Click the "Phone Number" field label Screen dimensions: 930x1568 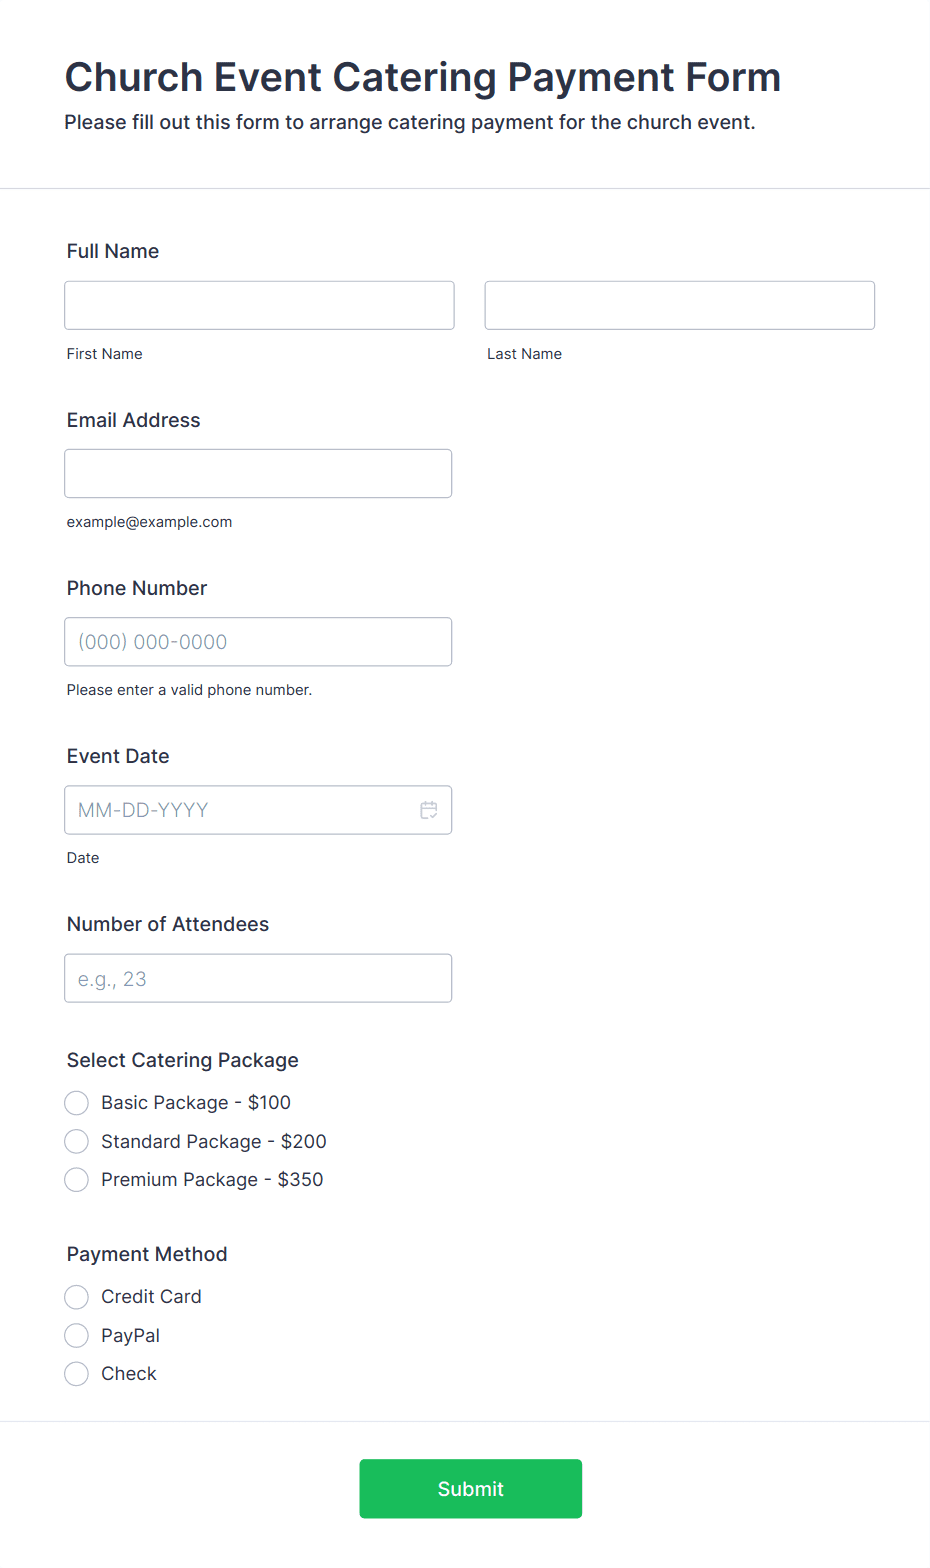pos(137,588)
